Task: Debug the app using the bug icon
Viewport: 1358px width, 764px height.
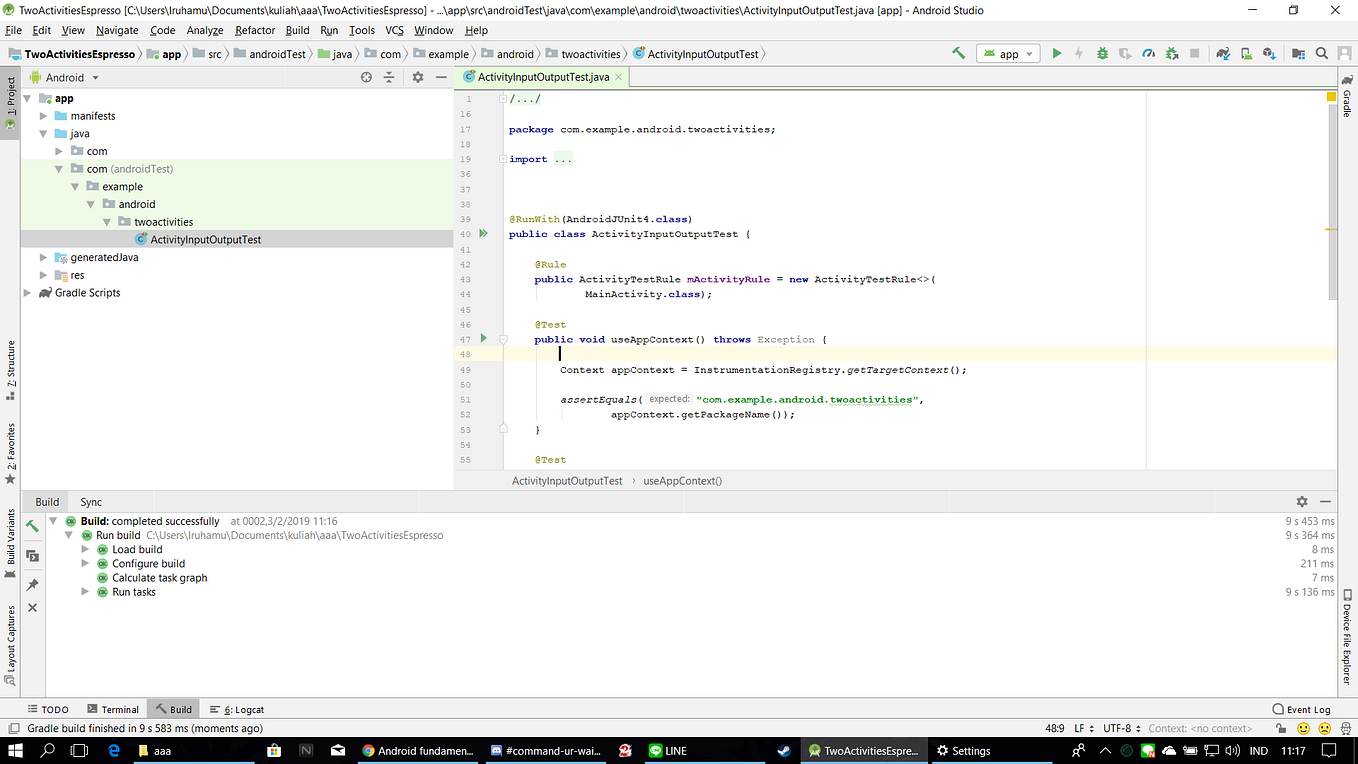Action: point(1102,53)
